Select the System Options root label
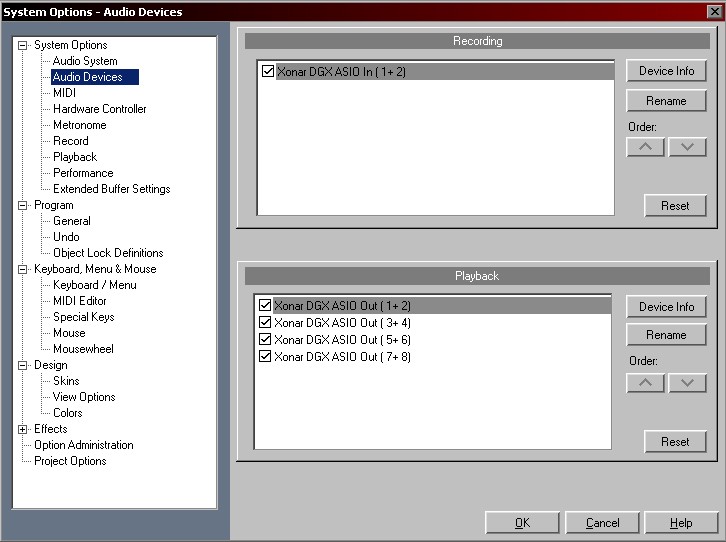The height and width of the screenshot is (542, 726). click(71, 45)
